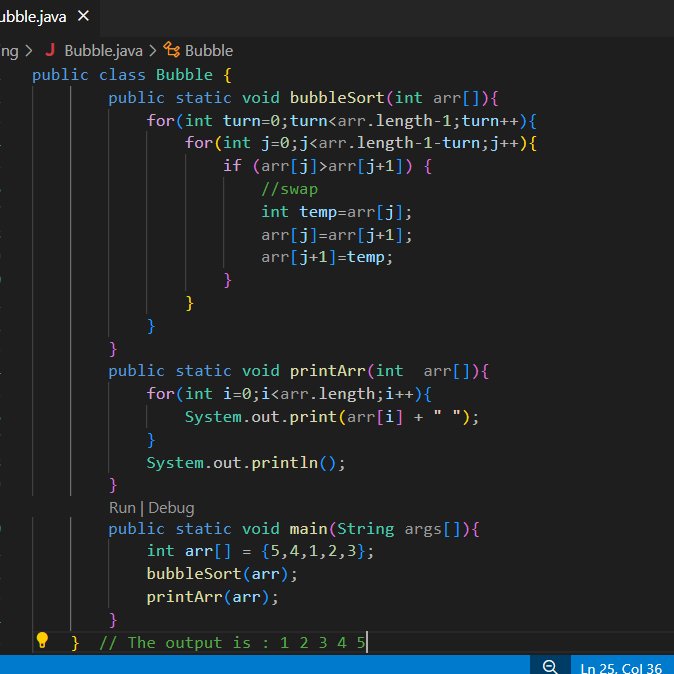The height and width of the screenshot is (674, 674).
Task: Click the array initializer {5,4,1,2,3}
Action: tap(313, 551)
